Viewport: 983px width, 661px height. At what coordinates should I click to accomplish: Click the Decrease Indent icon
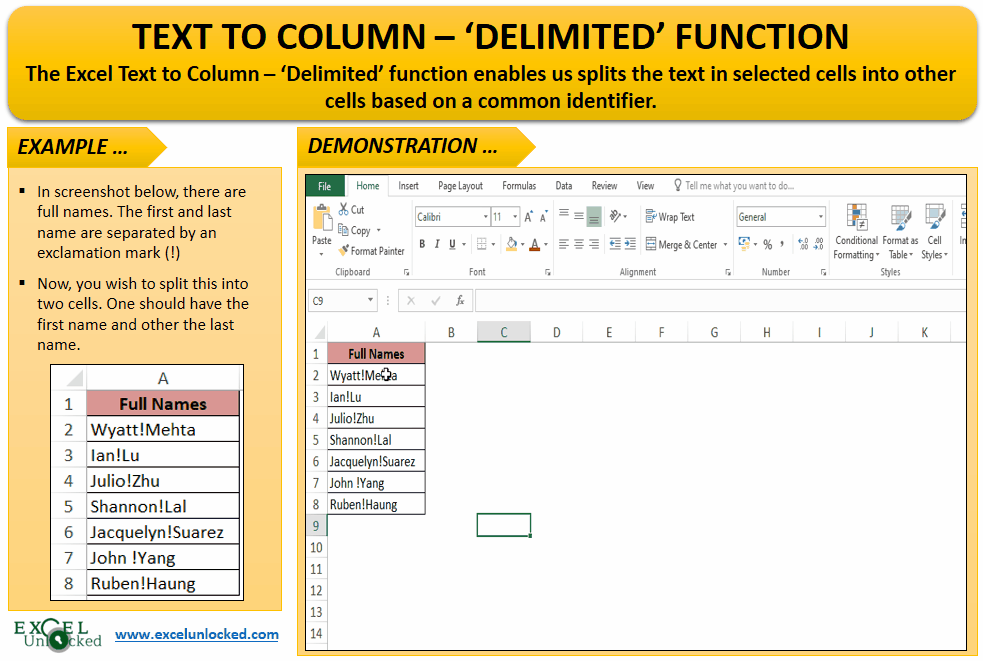[615, 244]
